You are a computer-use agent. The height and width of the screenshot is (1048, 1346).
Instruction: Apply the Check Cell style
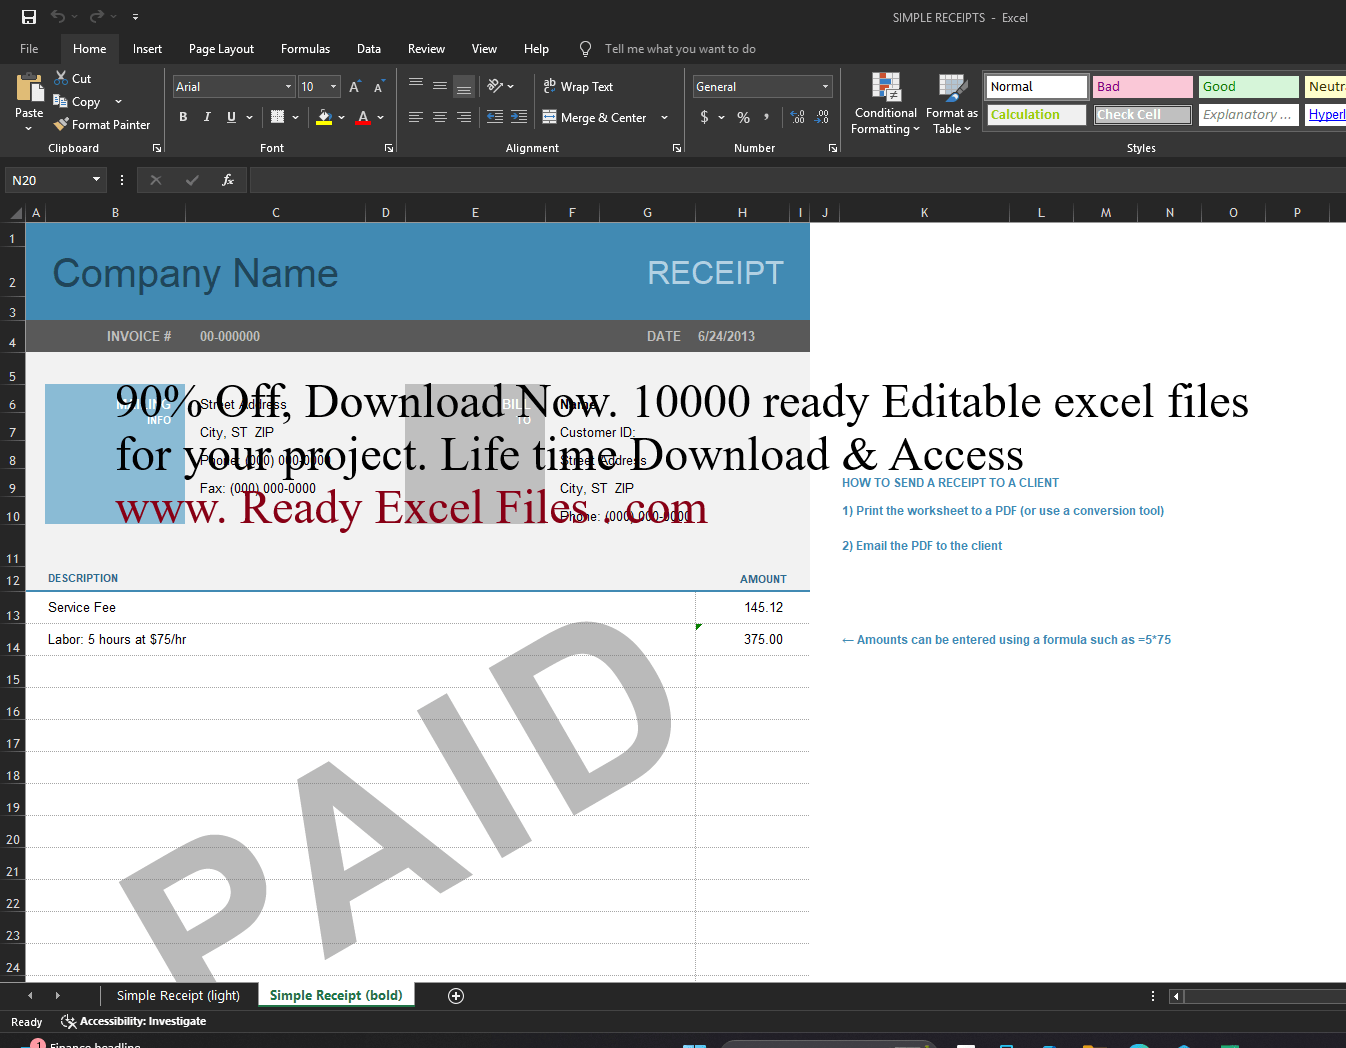(x=1143, y=115)
